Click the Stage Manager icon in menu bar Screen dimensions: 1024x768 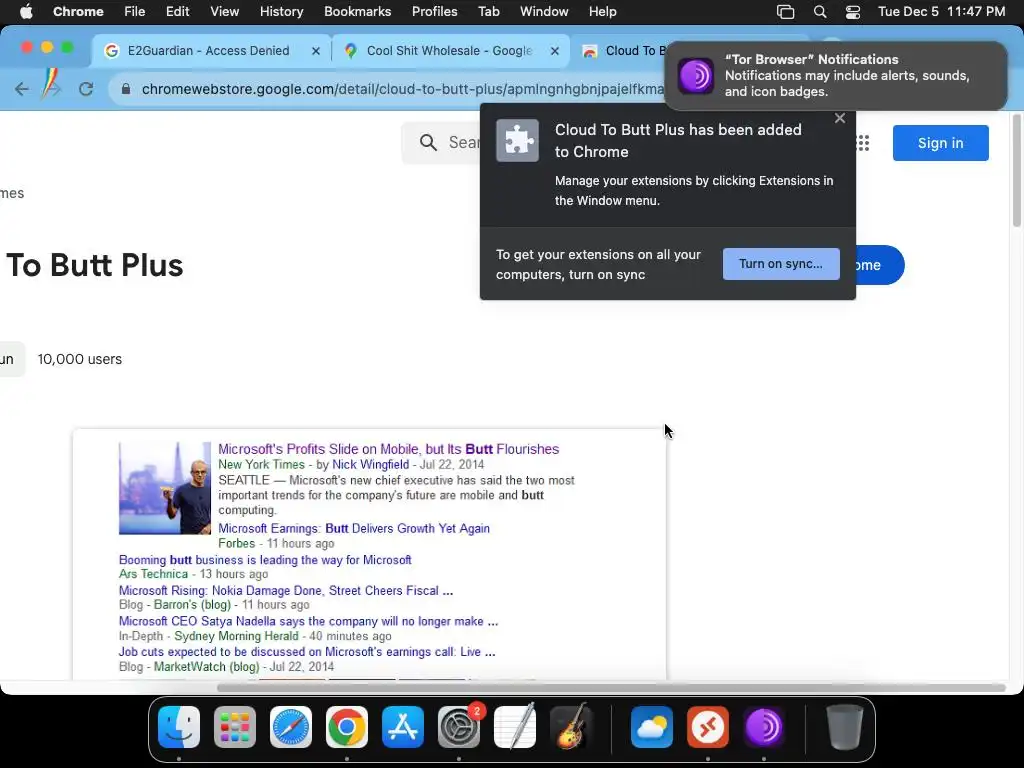[786, 12]
